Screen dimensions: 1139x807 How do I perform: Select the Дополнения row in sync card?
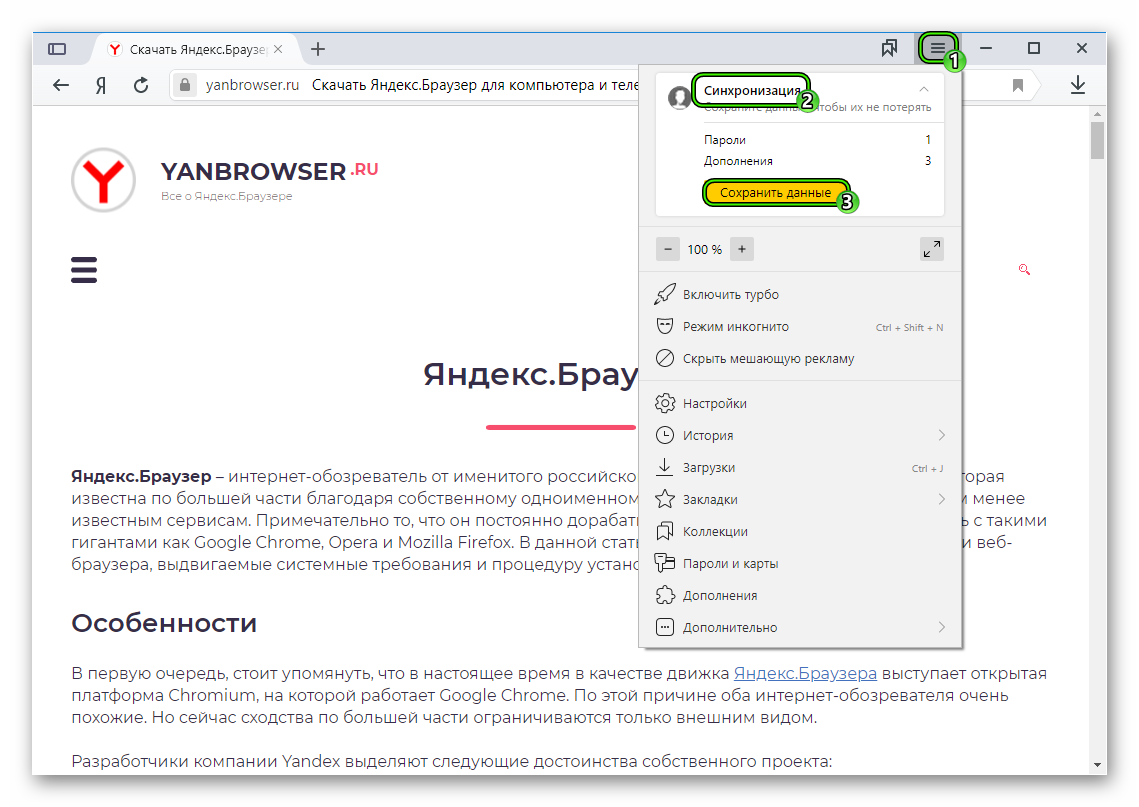coord(817,161)
